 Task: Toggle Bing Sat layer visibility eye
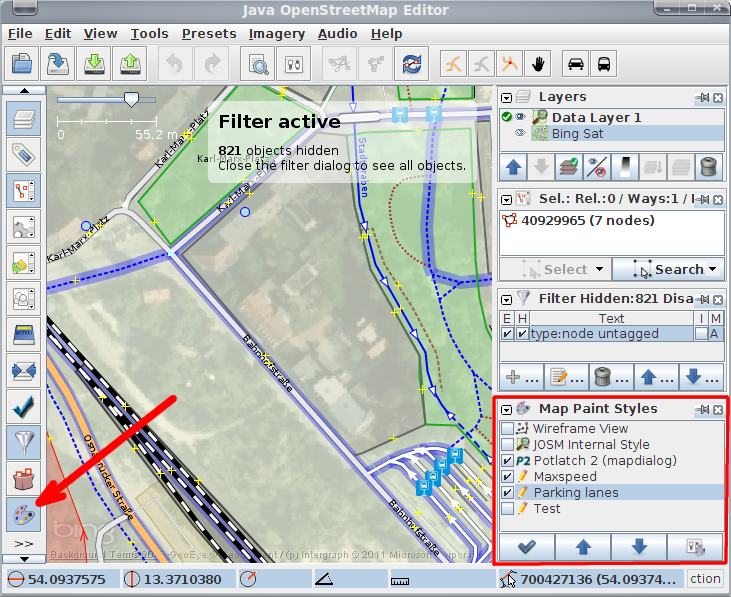pos(520,133)
